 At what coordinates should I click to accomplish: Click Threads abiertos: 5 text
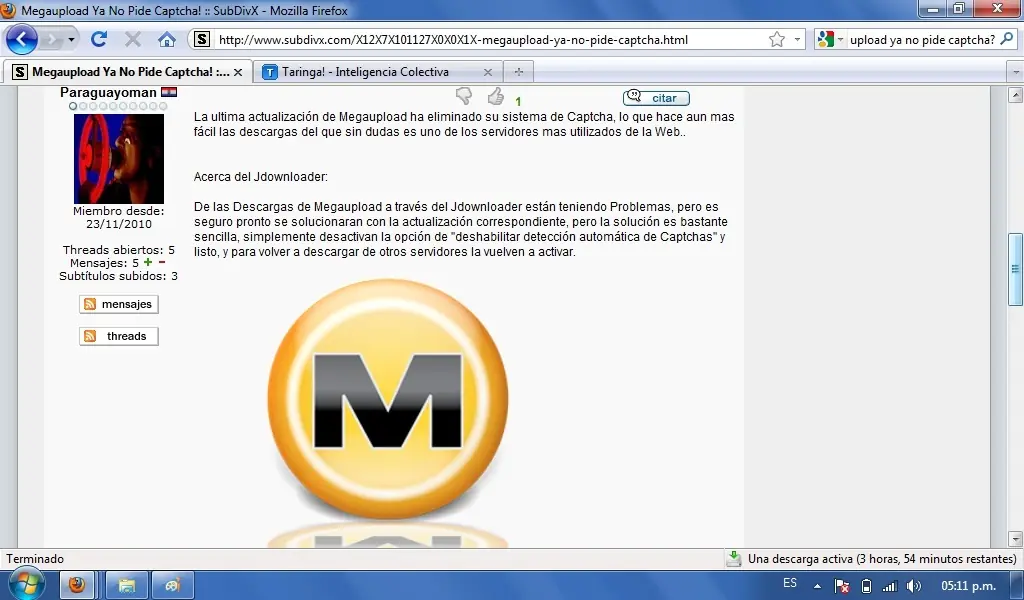pyautogui.click(x=119, y=250)
